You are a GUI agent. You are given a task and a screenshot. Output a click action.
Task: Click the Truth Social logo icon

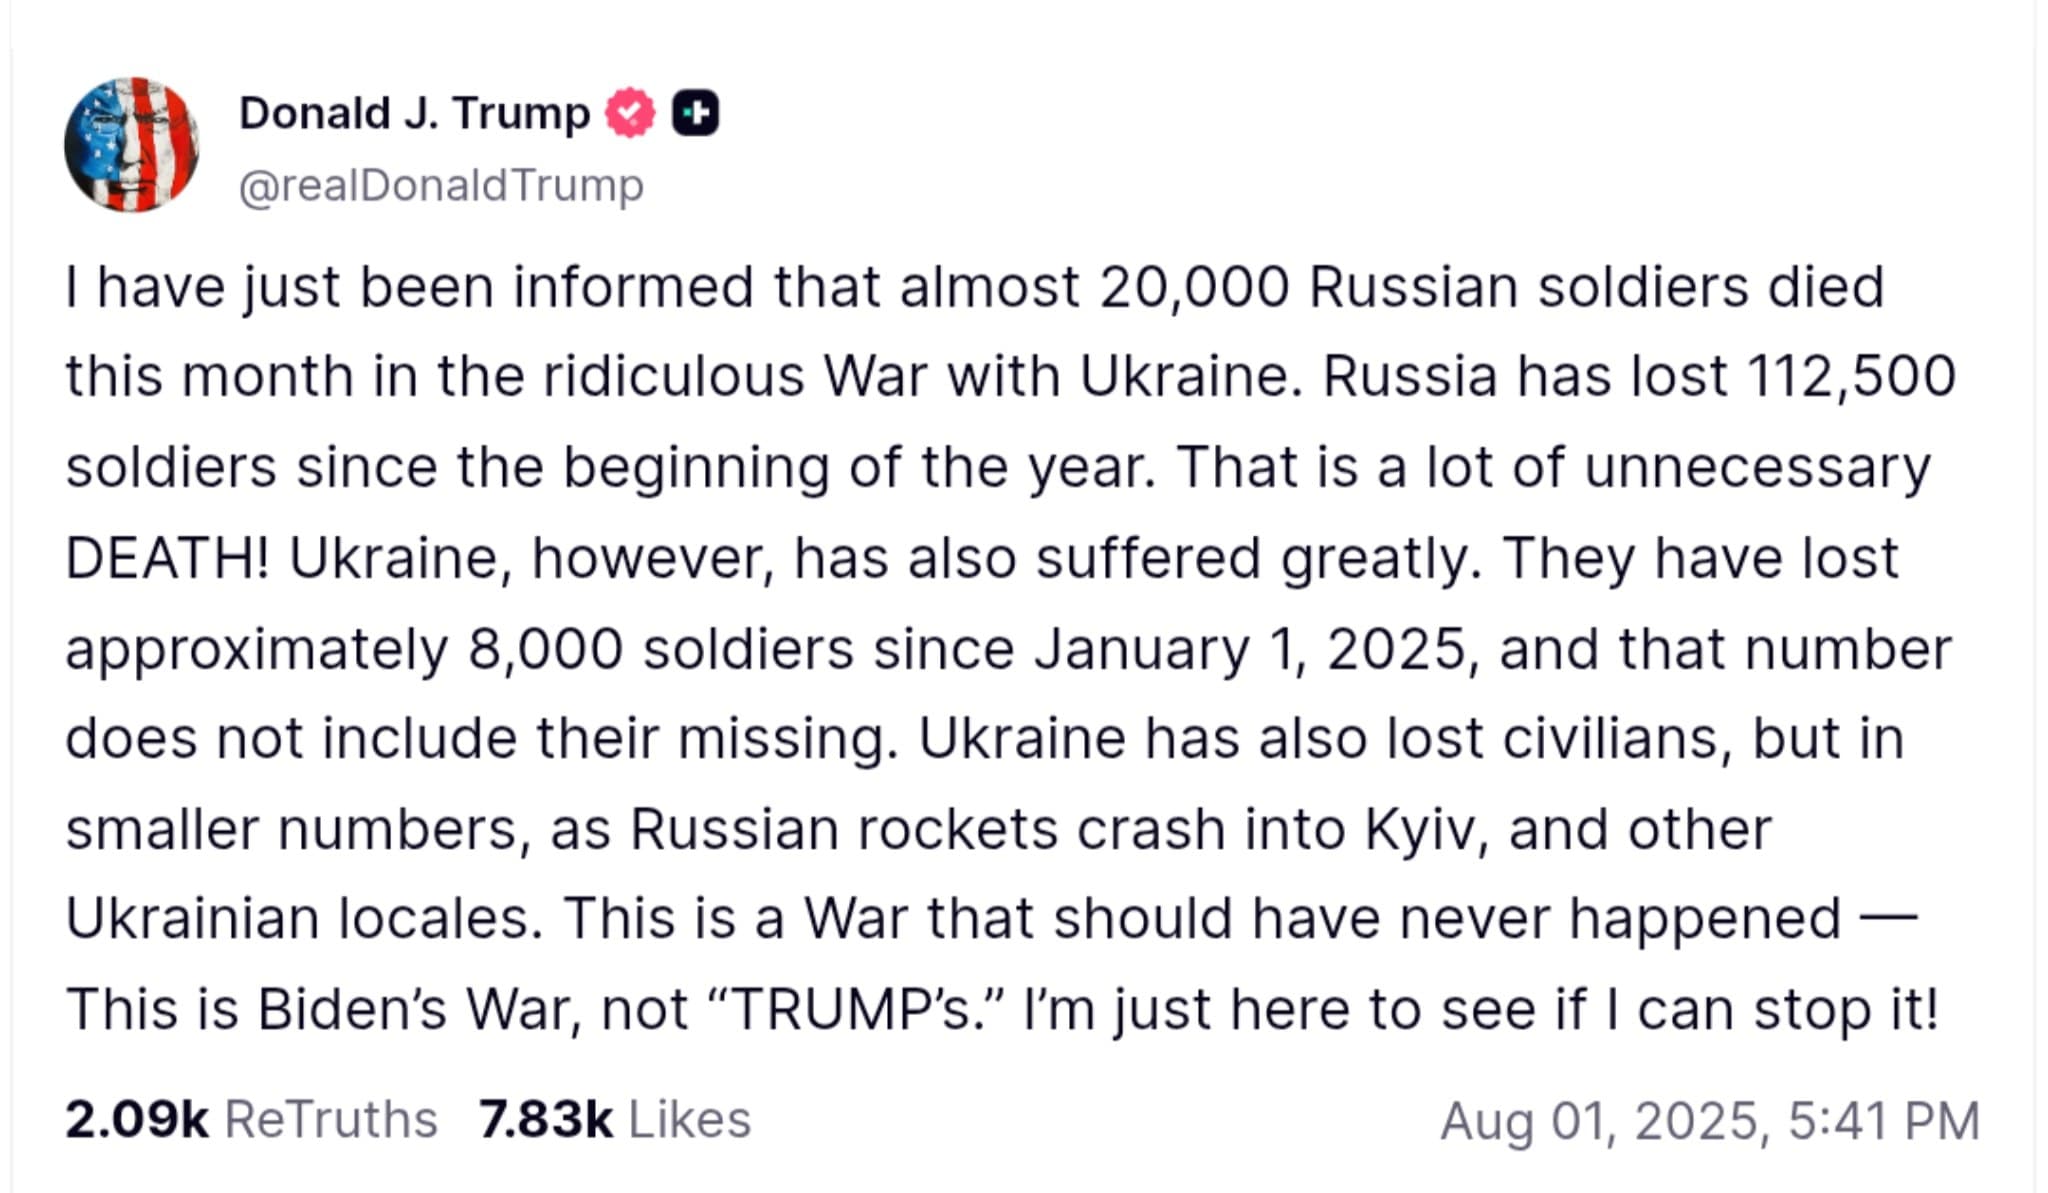point(700,113)
